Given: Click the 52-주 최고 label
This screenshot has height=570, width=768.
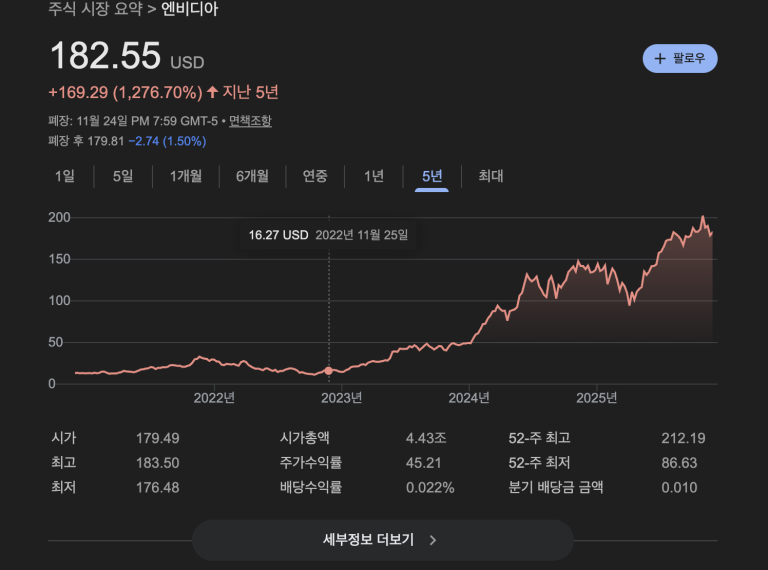Looking at the screenshot, I should tap(539, 438).
